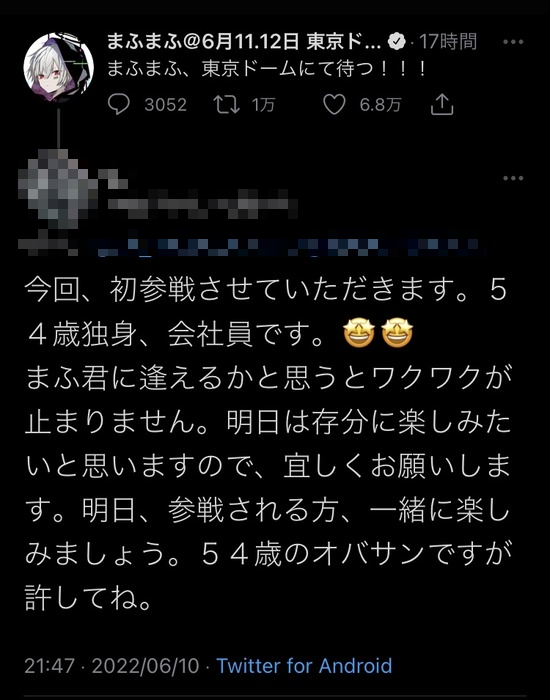Open the three-dot menu on the まふまふ tweet
This screenshot has height=700, width=550.
pyautogui.click(x=513, y=42)
